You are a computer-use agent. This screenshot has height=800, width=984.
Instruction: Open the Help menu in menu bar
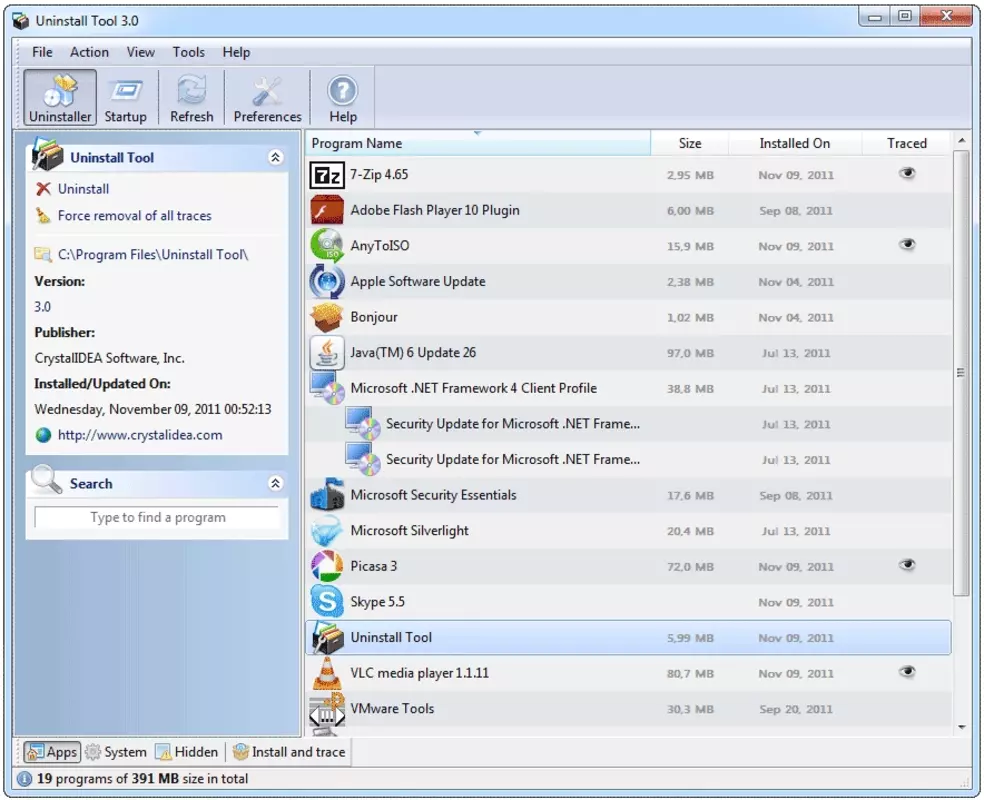click(236, 52)
